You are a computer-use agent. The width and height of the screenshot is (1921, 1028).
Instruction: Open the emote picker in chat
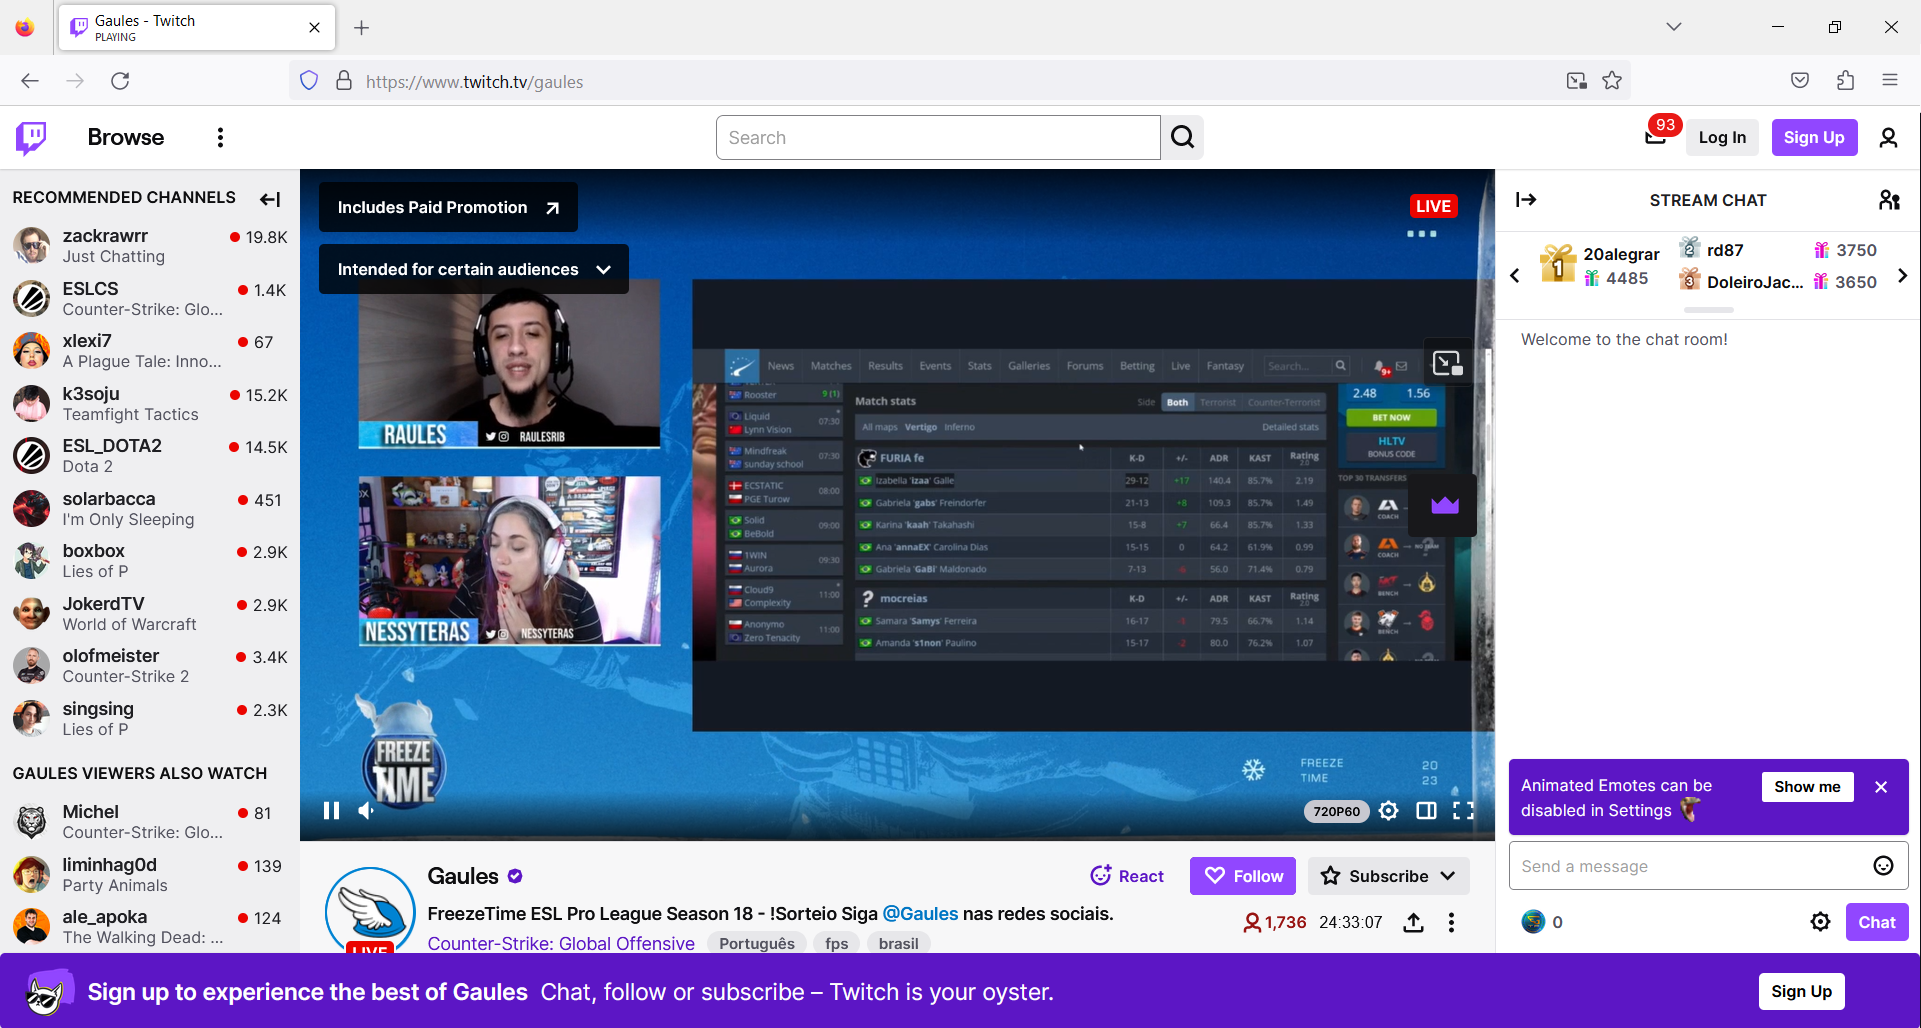(1882, 866)
